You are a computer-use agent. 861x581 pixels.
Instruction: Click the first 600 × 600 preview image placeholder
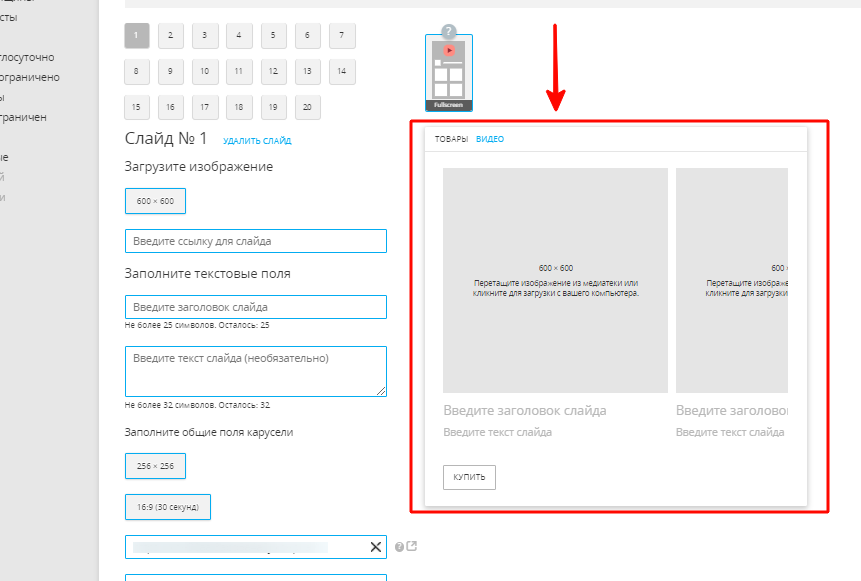point(555,280)
